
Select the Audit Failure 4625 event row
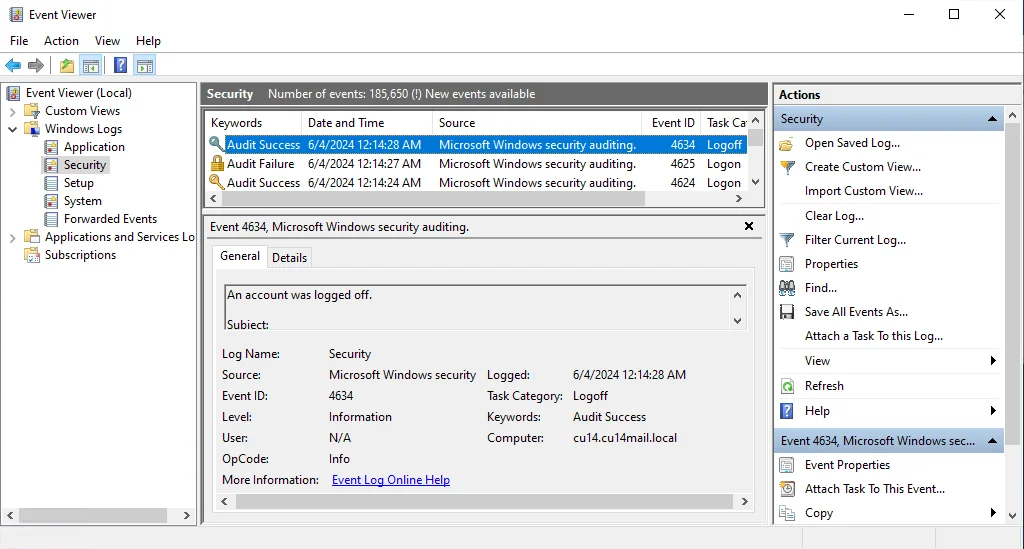click(476, 164)
